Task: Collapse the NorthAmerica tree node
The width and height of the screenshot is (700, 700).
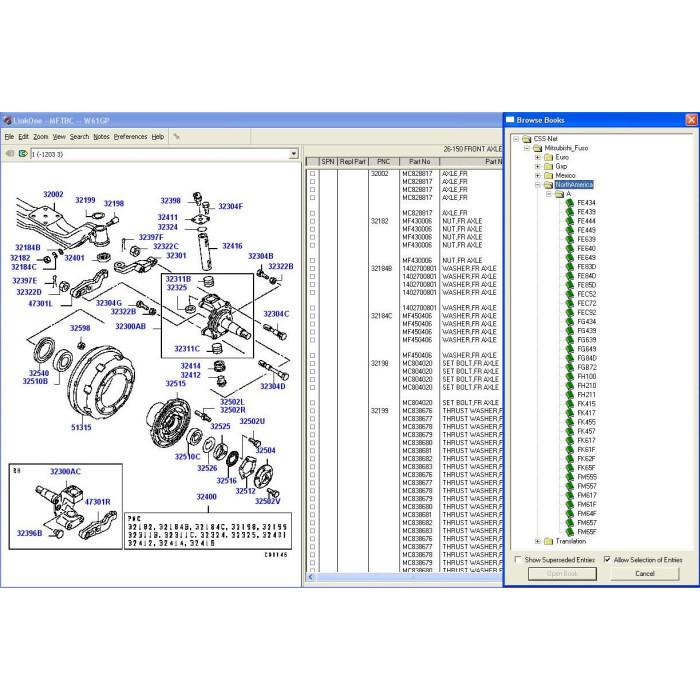Action: 538,184
